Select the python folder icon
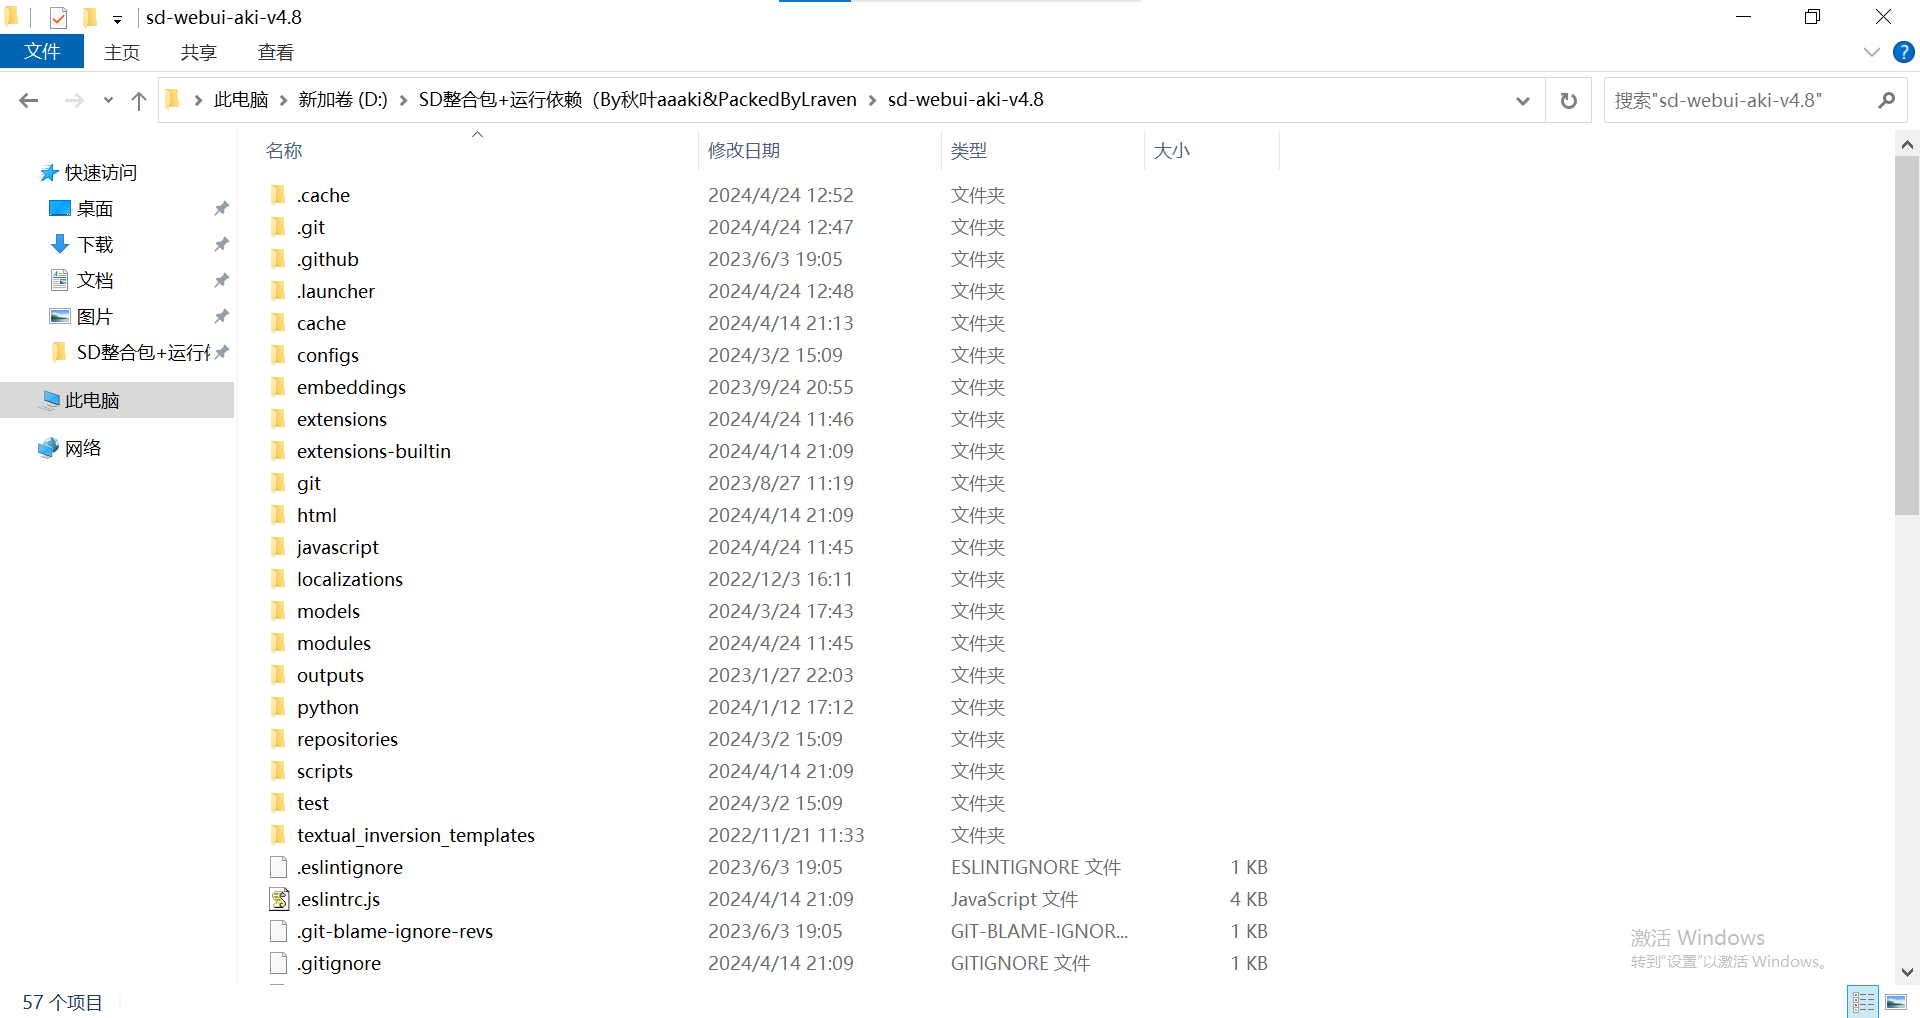 pyautogui.click(x=279, y=707)
